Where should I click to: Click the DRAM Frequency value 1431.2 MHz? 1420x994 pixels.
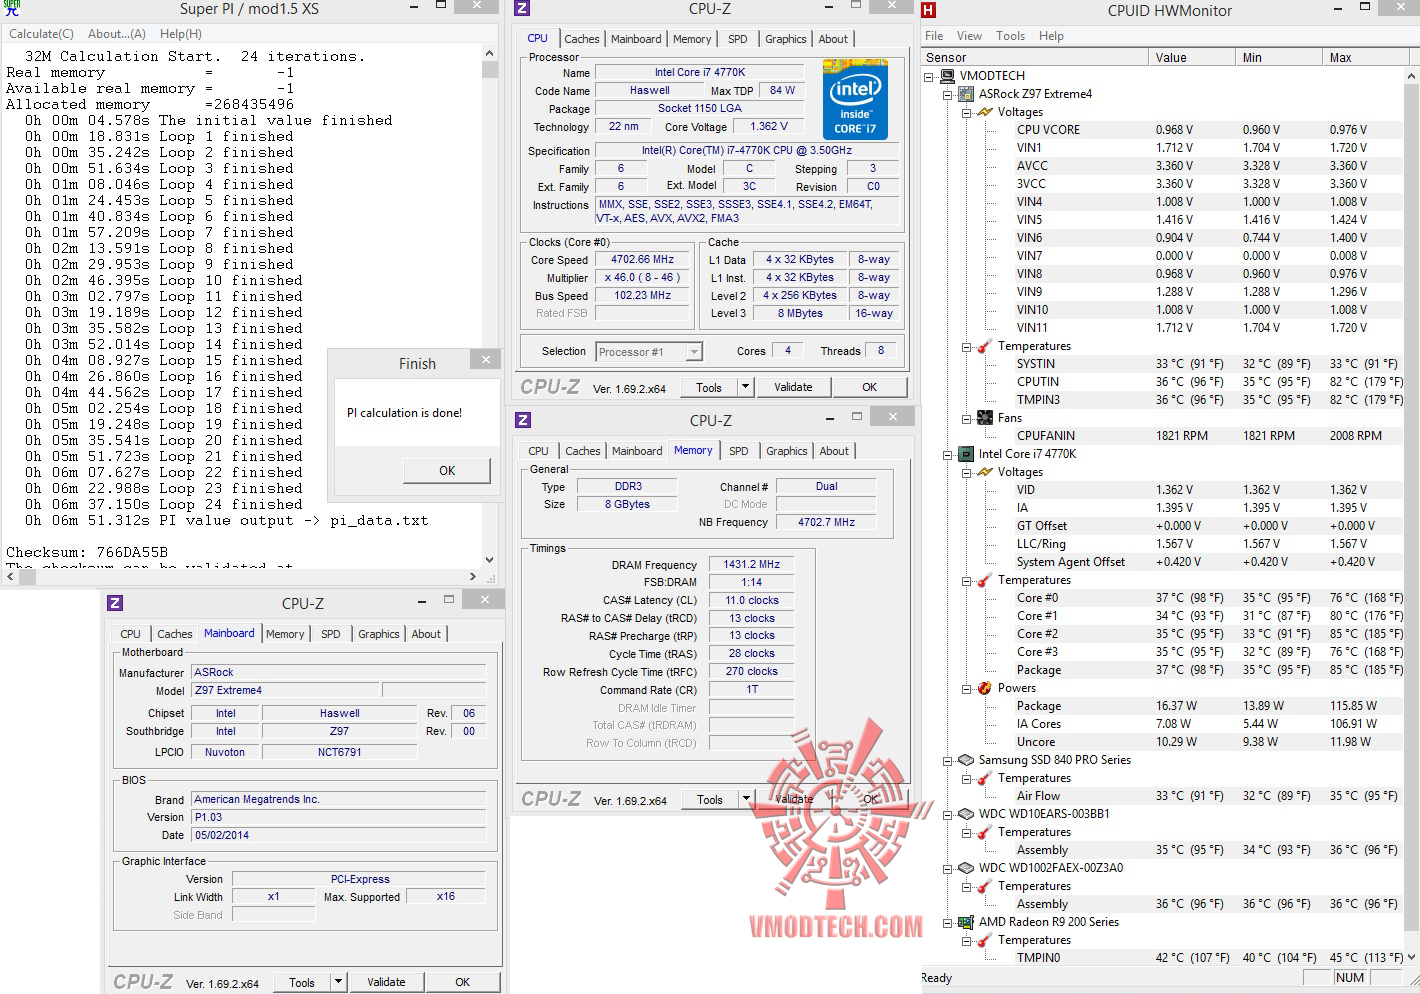click(x=752, y=565)
